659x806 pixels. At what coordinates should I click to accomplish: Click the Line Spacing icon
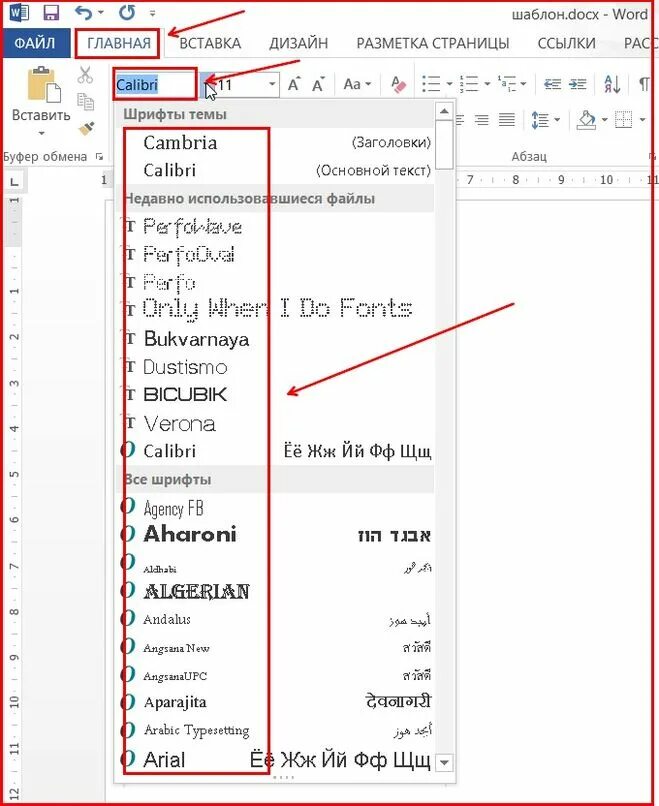(x=540, y=120)
